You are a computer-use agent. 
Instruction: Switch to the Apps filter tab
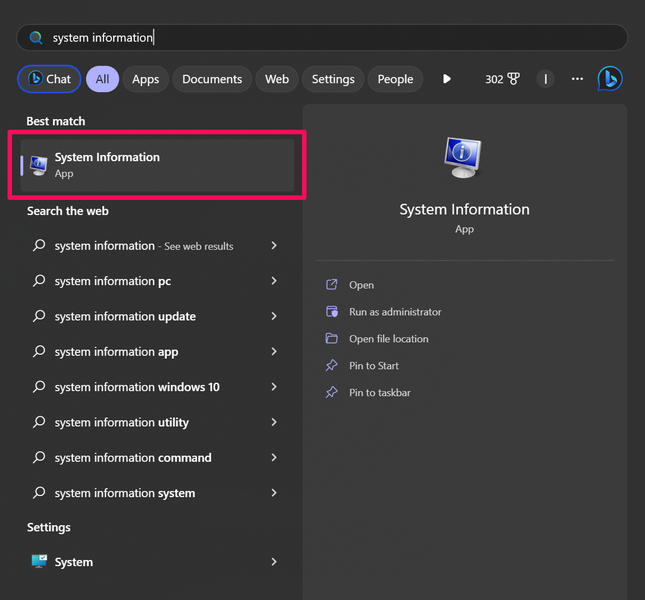(x=146, y=79)
